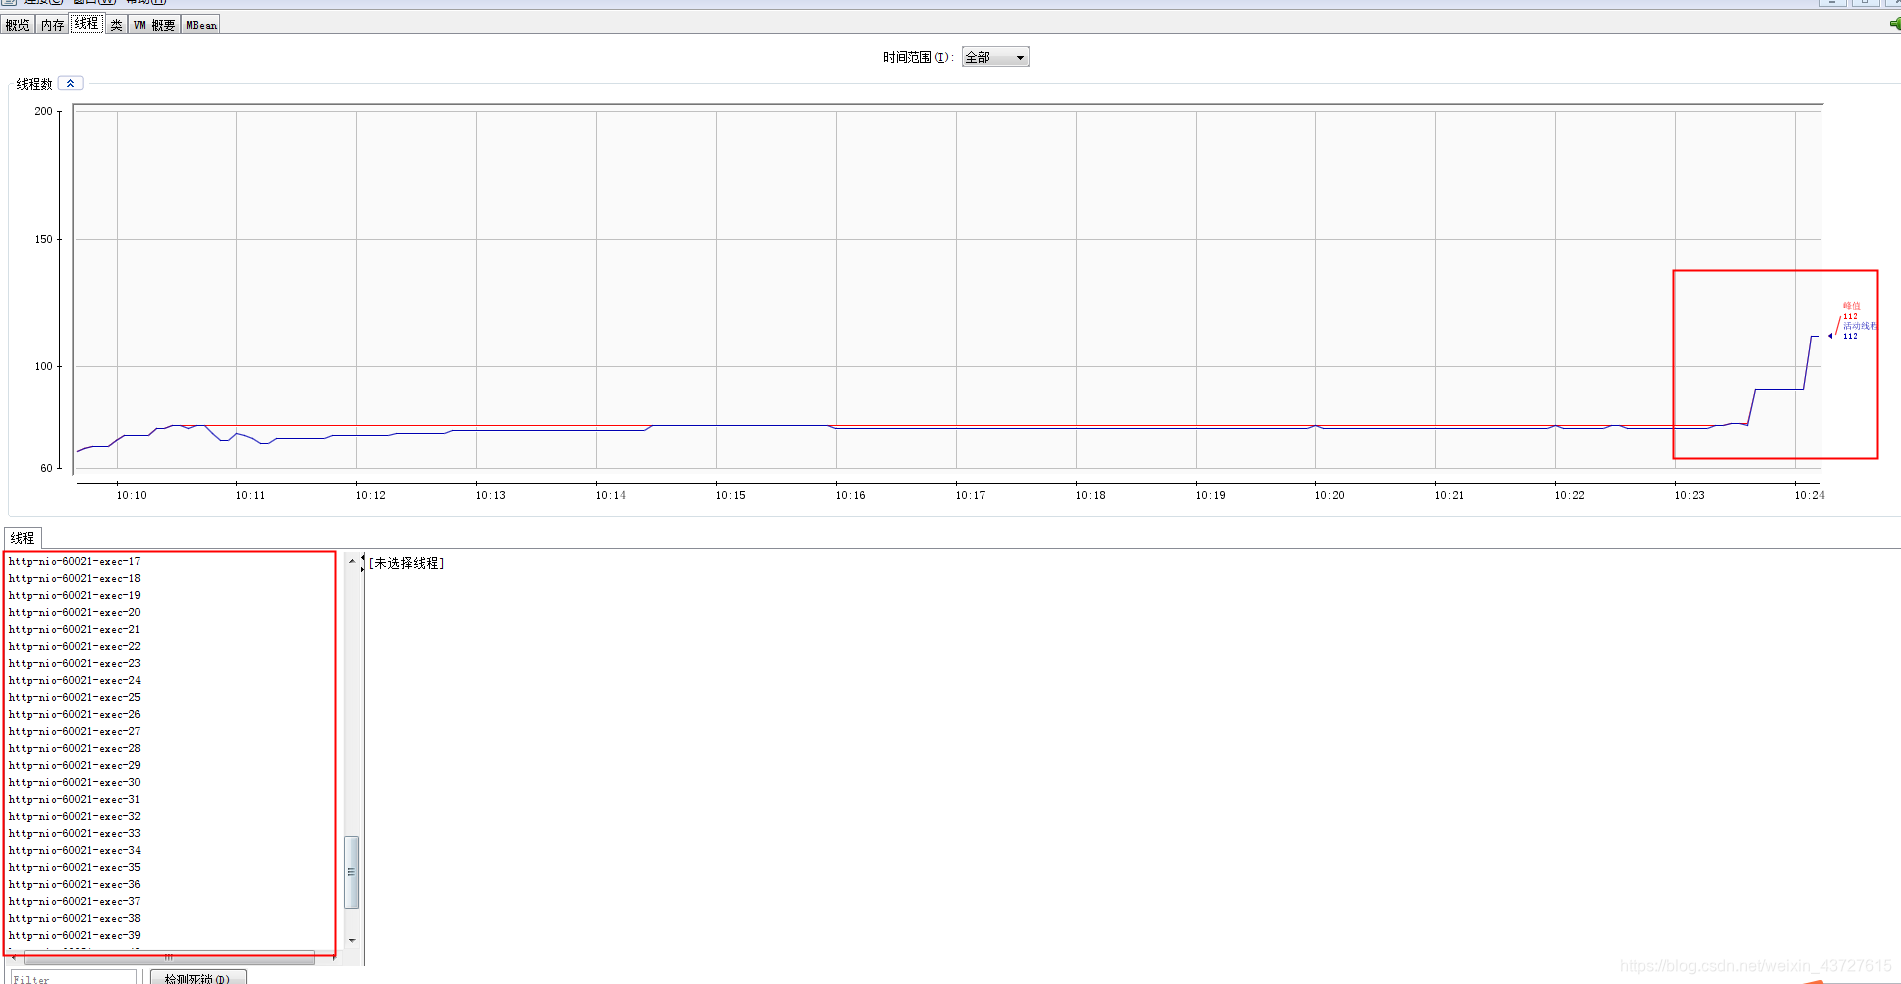Click the thread list vertical scrollbar thumb
The width and height of the screenshot is (1901, 984).
pyautogui.click(x=351, y=872)
